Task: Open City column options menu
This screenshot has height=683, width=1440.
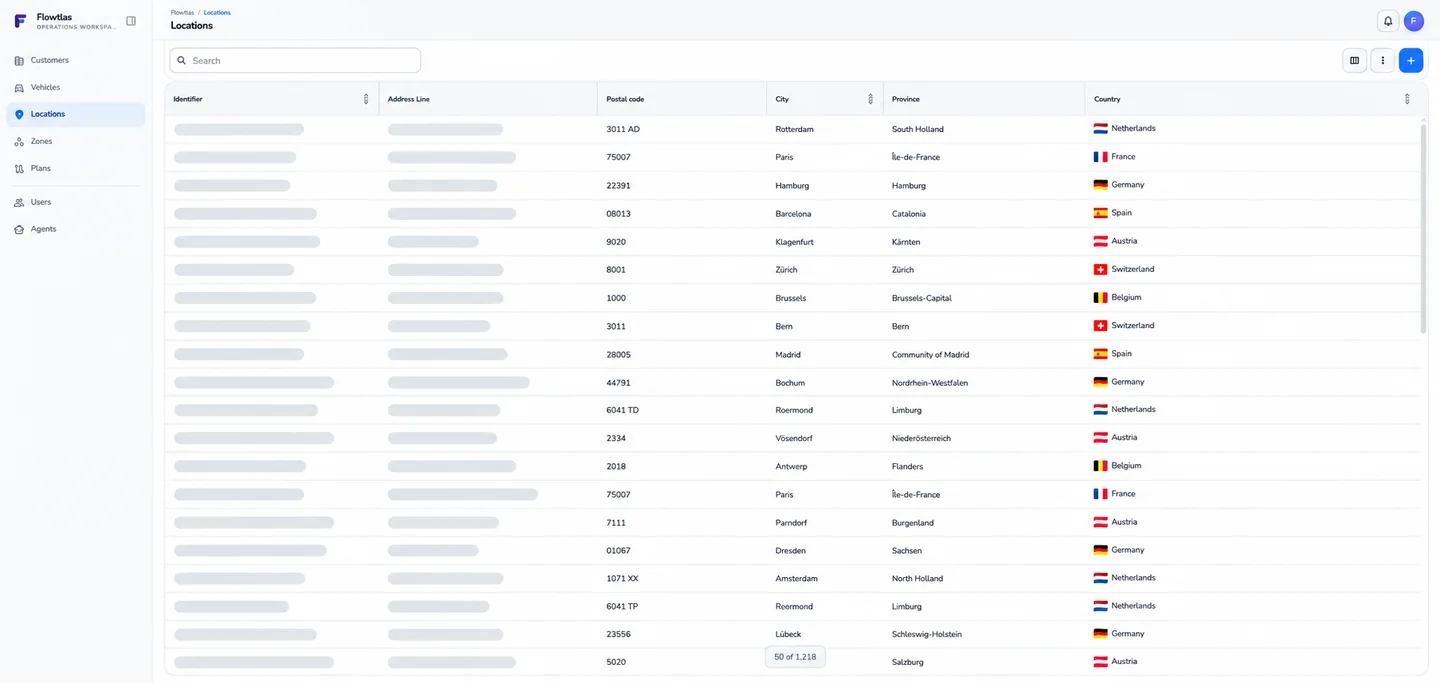Action: 870,99
